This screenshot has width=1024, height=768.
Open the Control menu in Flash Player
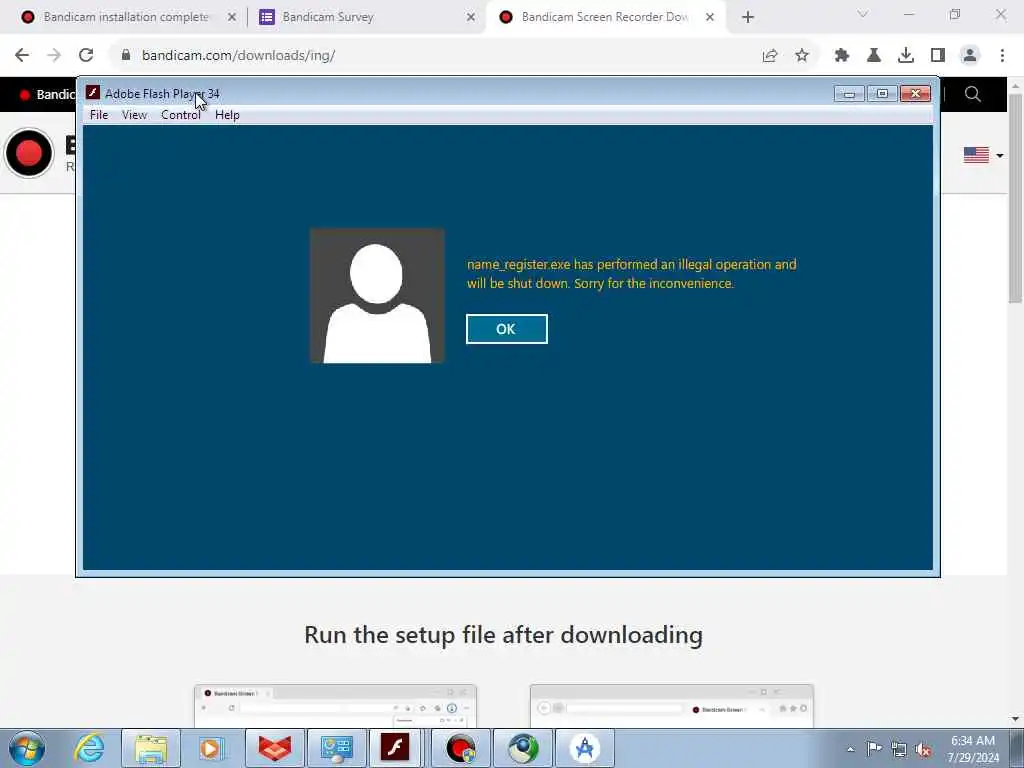181,115
